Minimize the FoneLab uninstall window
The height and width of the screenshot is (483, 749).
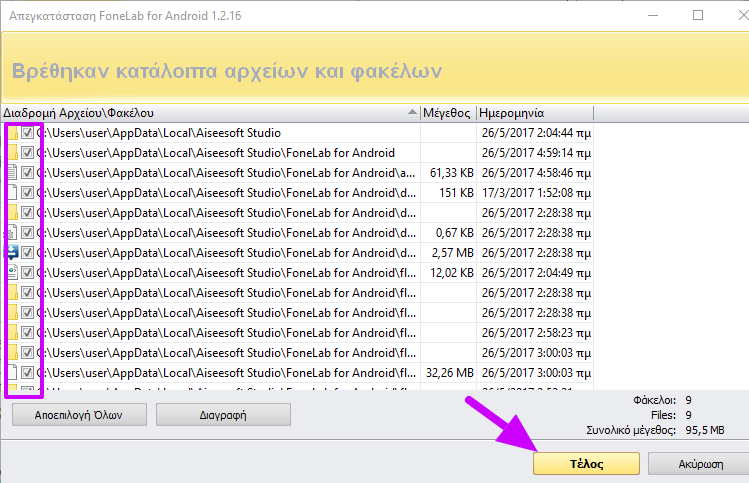point(653,15)
